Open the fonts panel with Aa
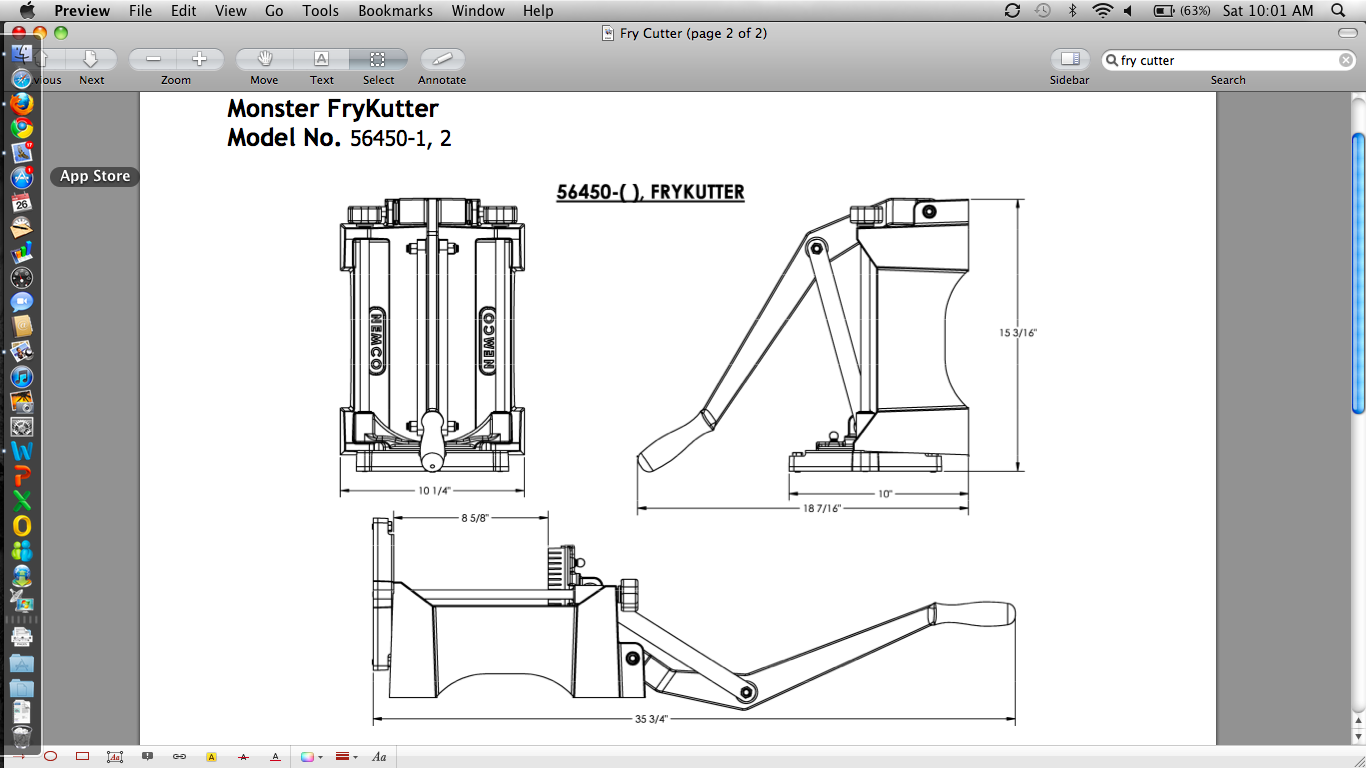This screenshot has height=768, width=1366. [379, 757]
